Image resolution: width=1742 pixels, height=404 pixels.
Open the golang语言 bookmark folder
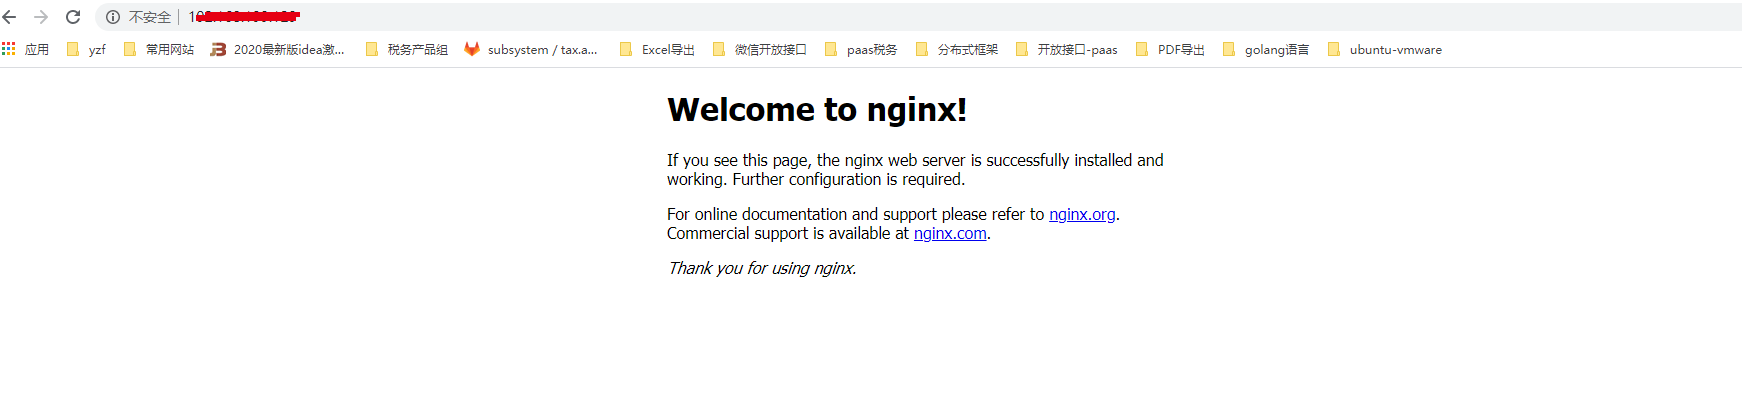(x=1266, y=49)
